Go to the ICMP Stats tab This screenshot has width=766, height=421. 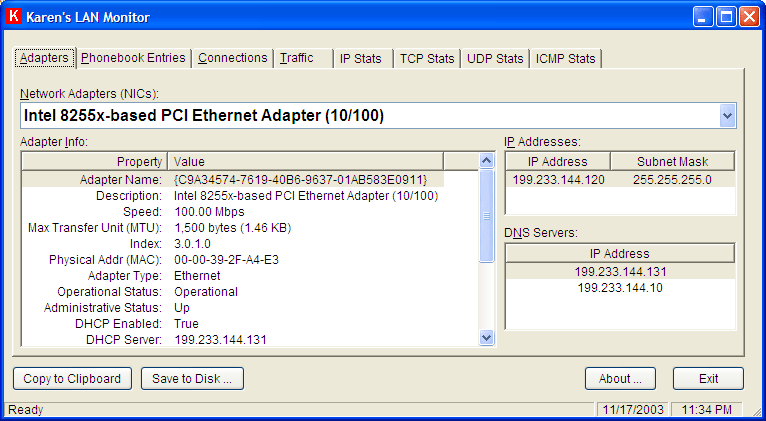(x=566, y=58)
